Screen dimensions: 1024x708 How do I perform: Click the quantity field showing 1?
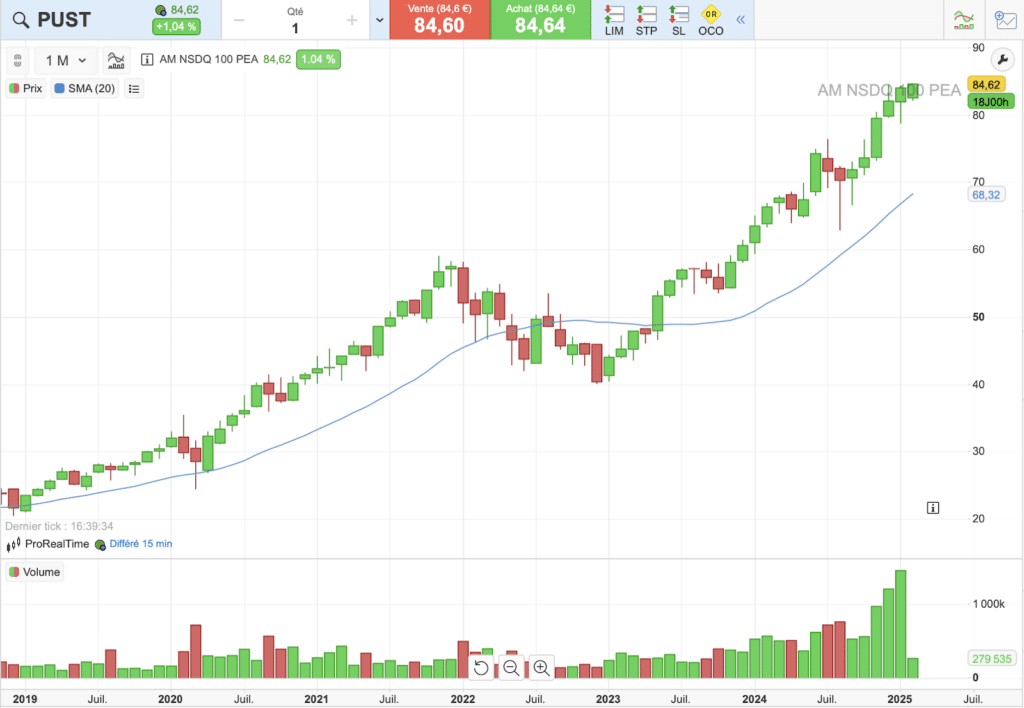click(295, 28)
